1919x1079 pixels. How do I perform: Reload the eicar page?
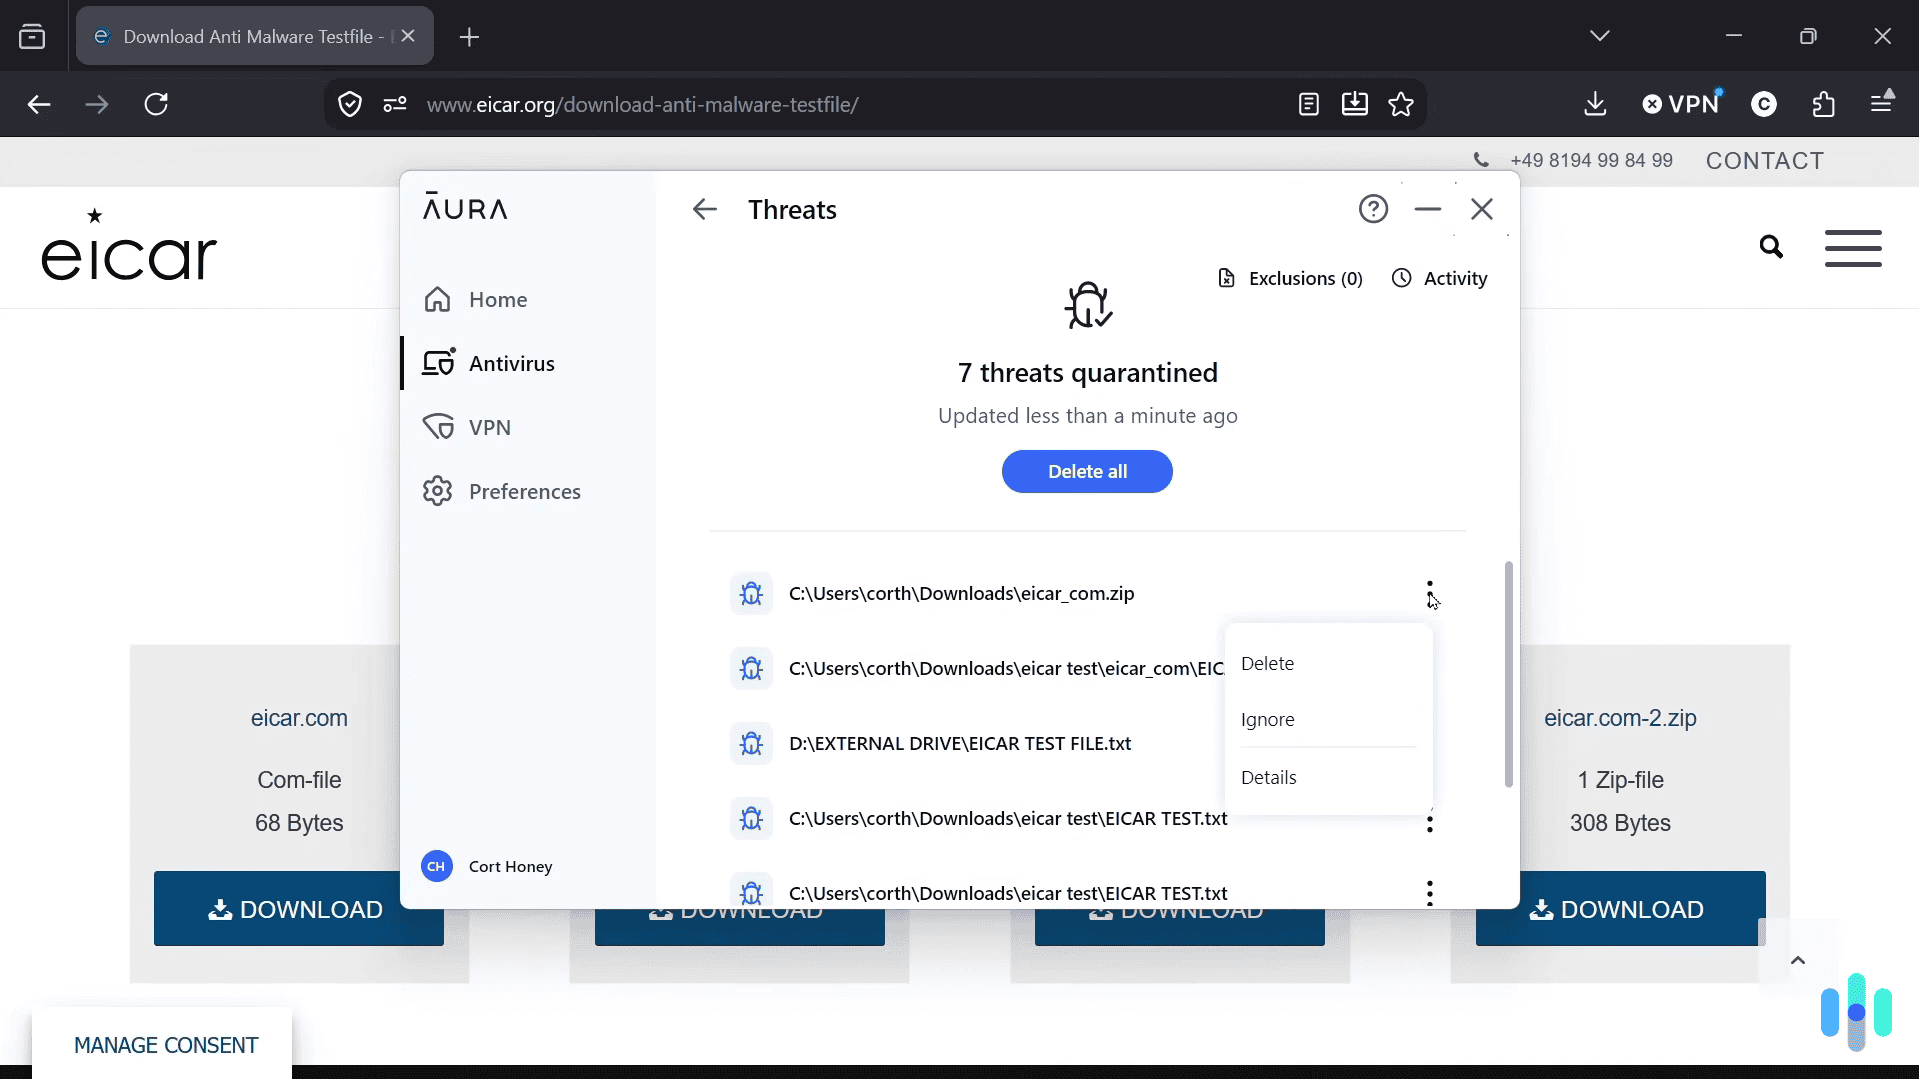(x=156, y=104)
